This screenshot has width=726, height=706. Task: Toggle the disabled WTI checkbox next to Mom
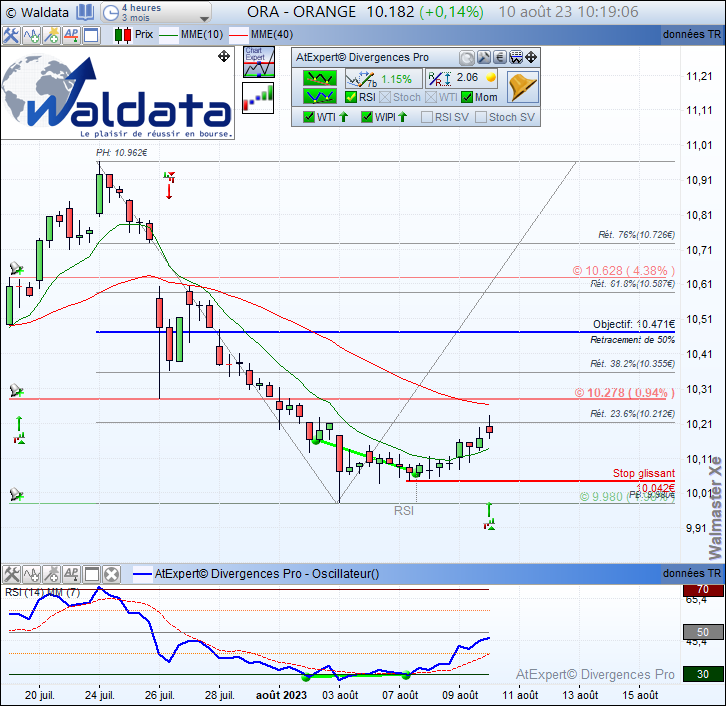pos(431,97)
